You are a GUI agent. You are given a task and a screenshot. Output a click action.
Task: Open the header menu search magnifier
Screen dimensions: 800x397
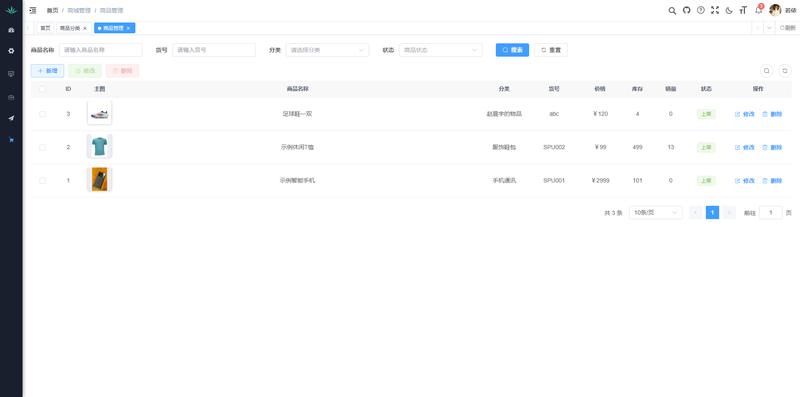pos(672,10)
